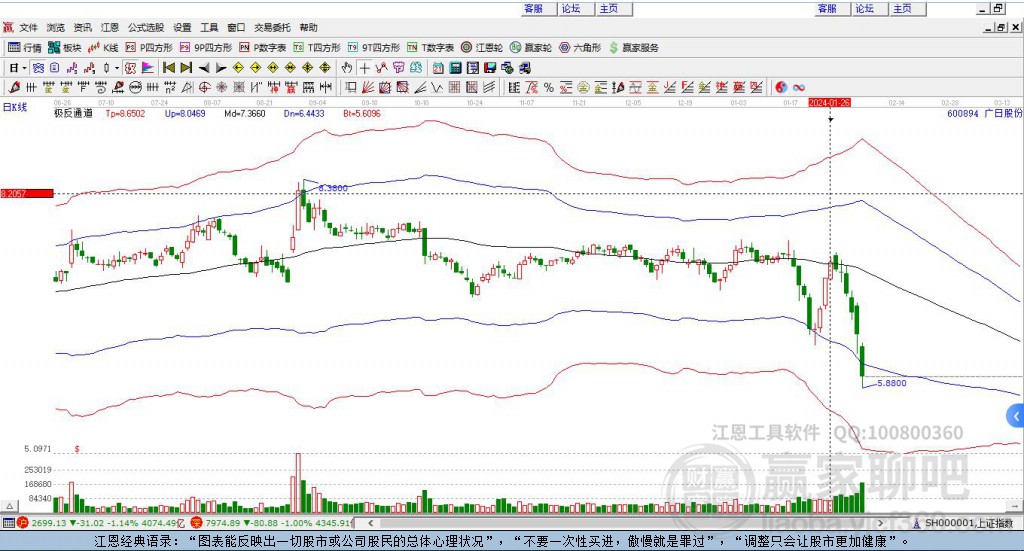Switch to the K线 chart view
1024x551 pixels.
point(103,48)
